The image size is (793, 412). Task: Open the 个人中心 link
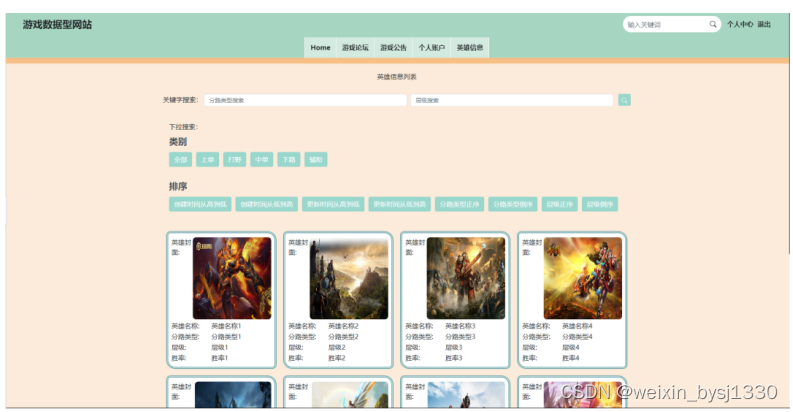pyautogui.click(x=740, y=24)
